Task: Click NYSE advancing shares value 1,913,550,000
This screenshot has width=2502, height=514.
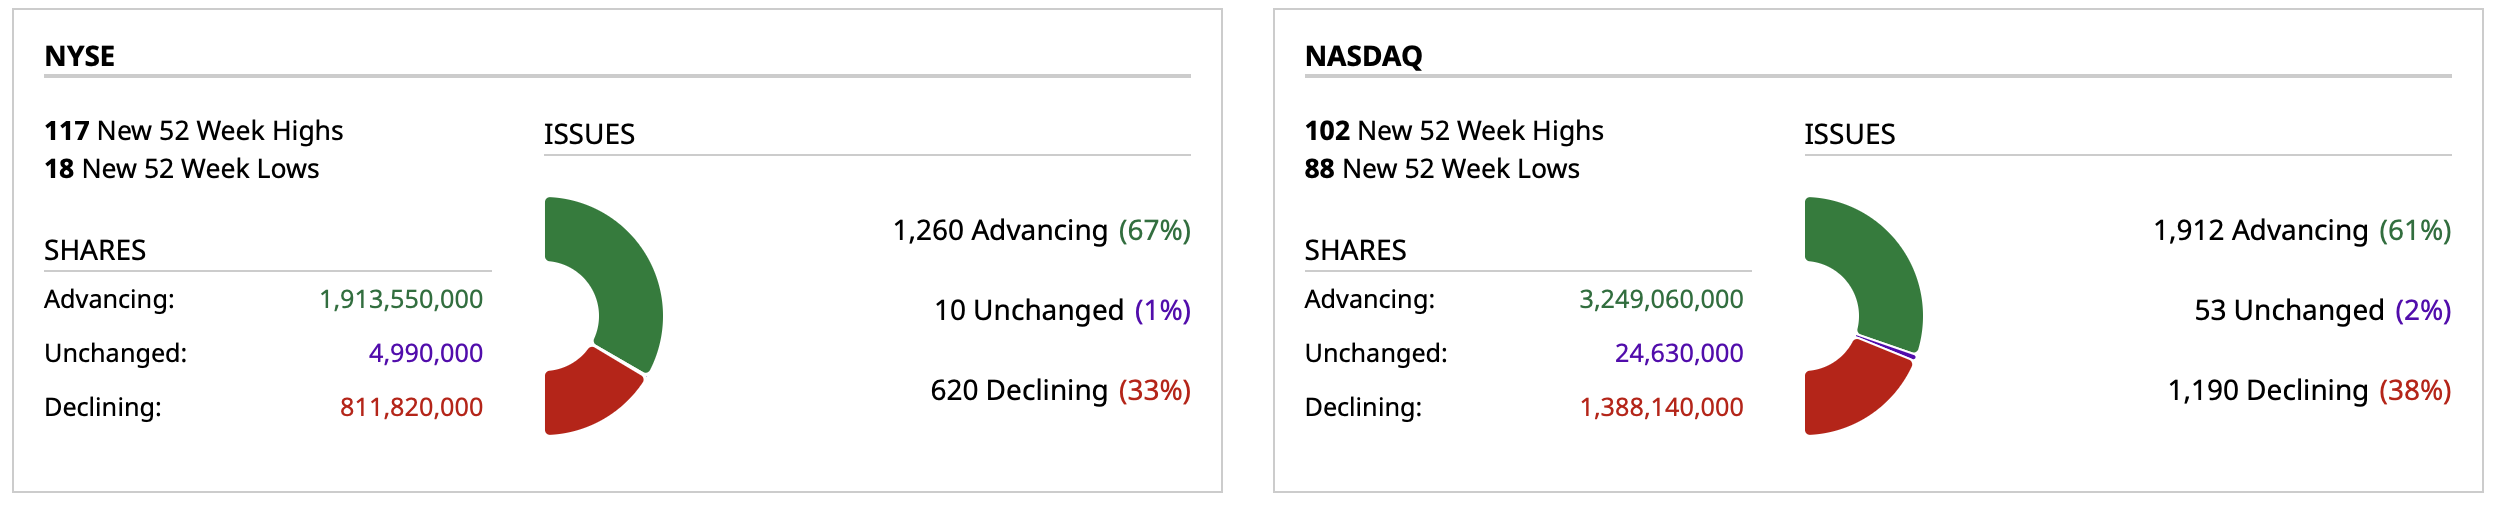Action: 401,299
